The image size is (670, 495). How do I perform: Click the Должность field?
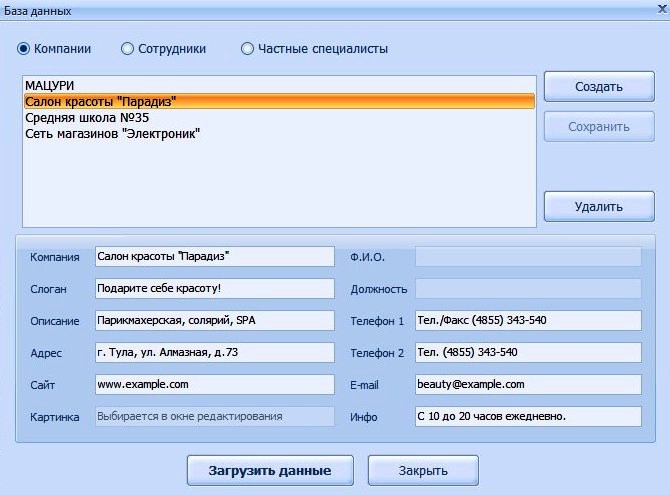(528, 289)
